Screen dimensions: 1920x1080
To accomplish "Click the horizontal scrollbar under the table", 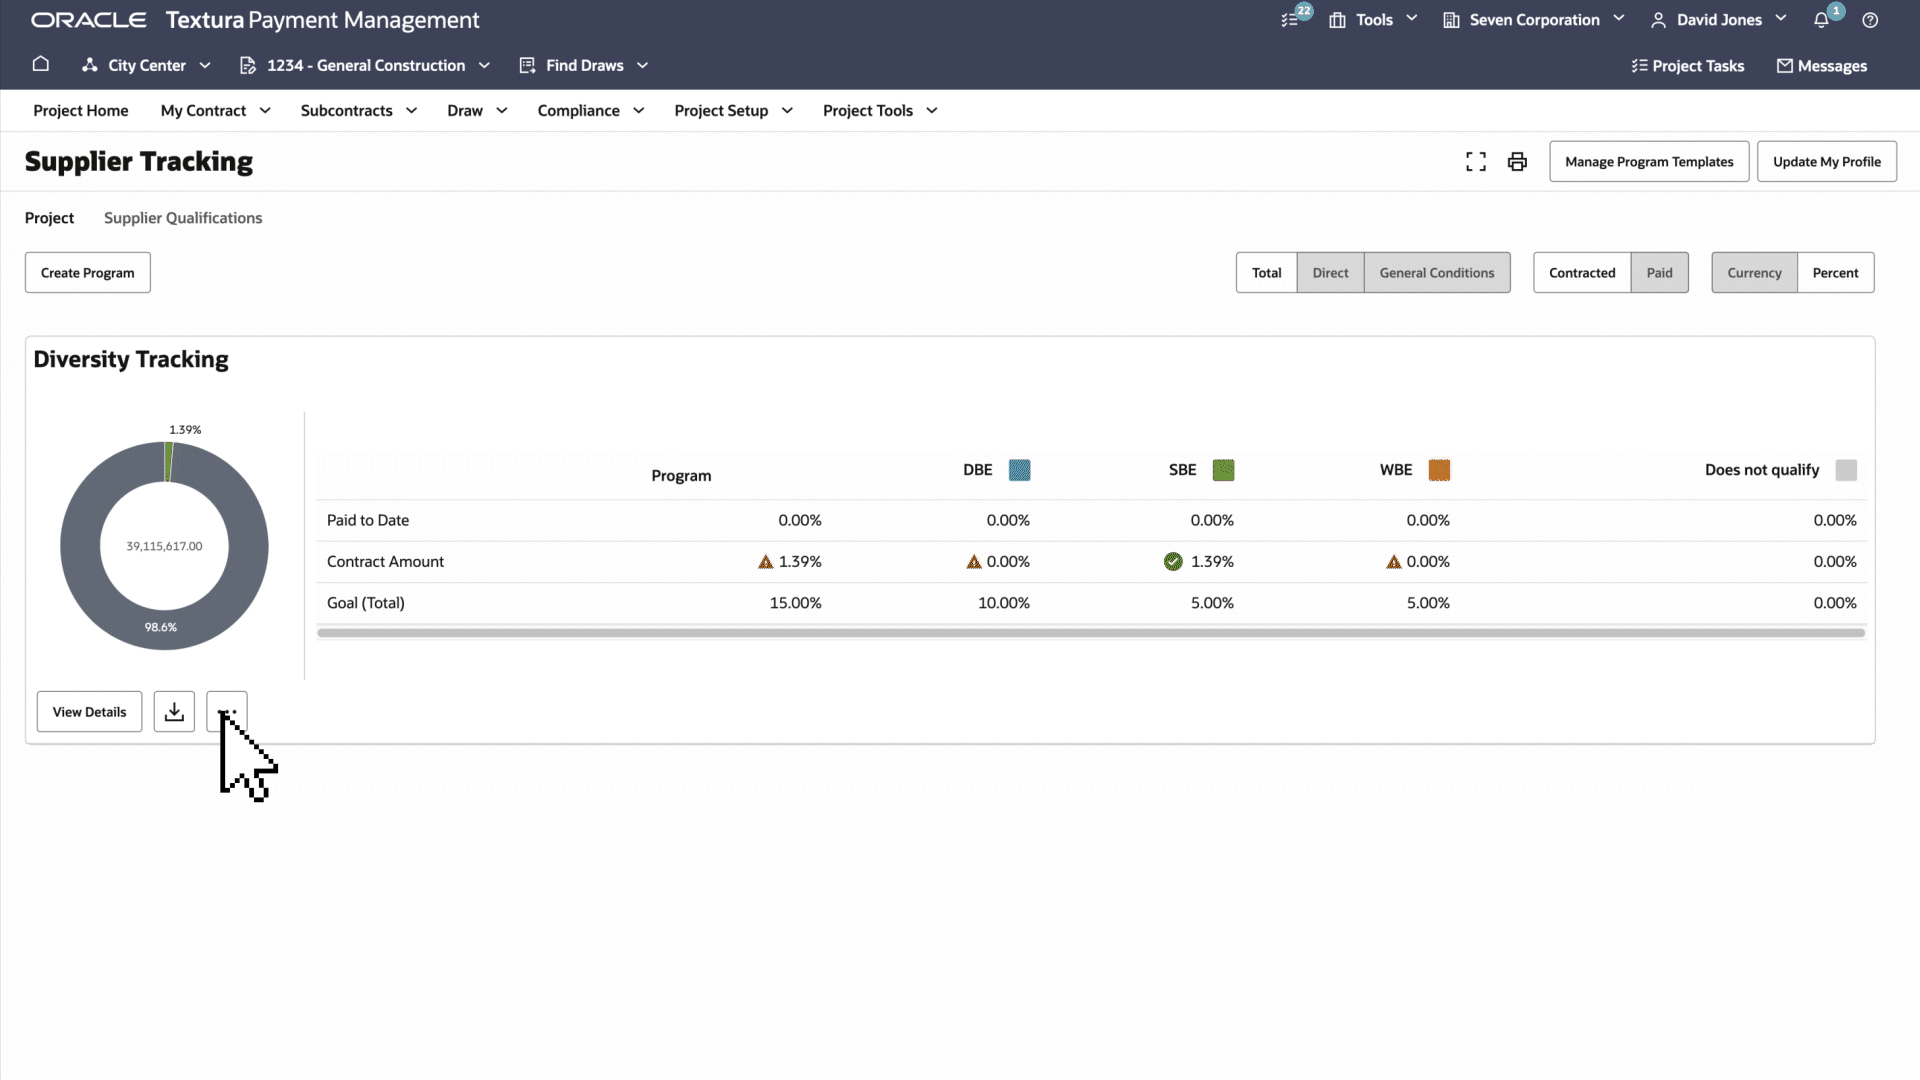I will tap(1090, 633).
